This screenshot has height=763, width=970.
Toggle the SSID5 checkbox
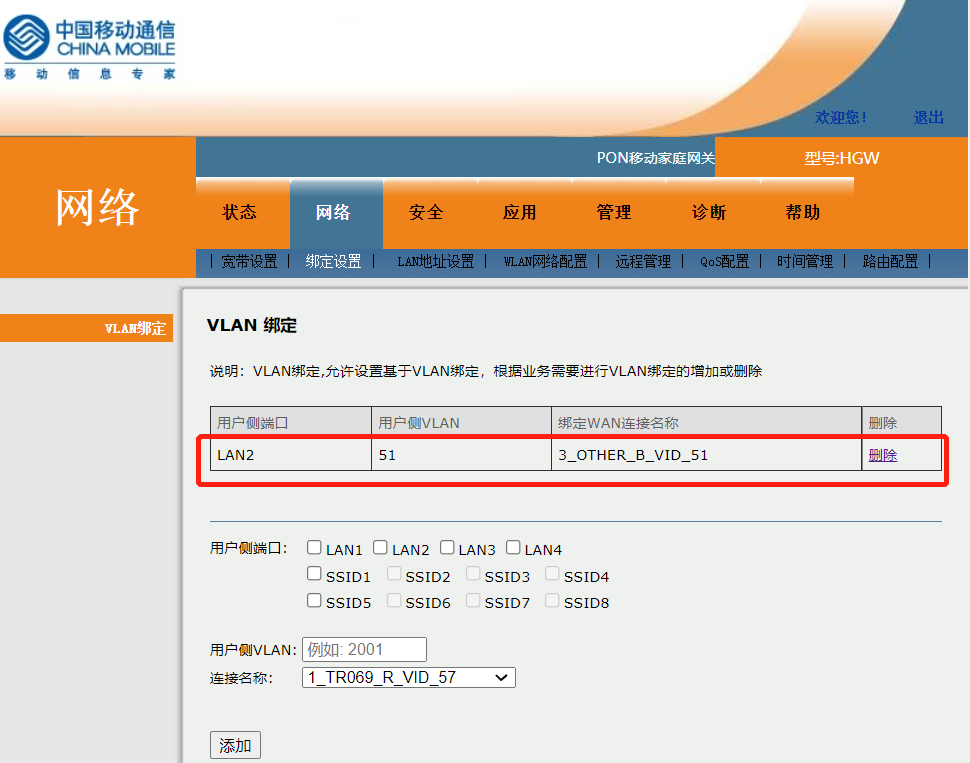coord(314,601)
